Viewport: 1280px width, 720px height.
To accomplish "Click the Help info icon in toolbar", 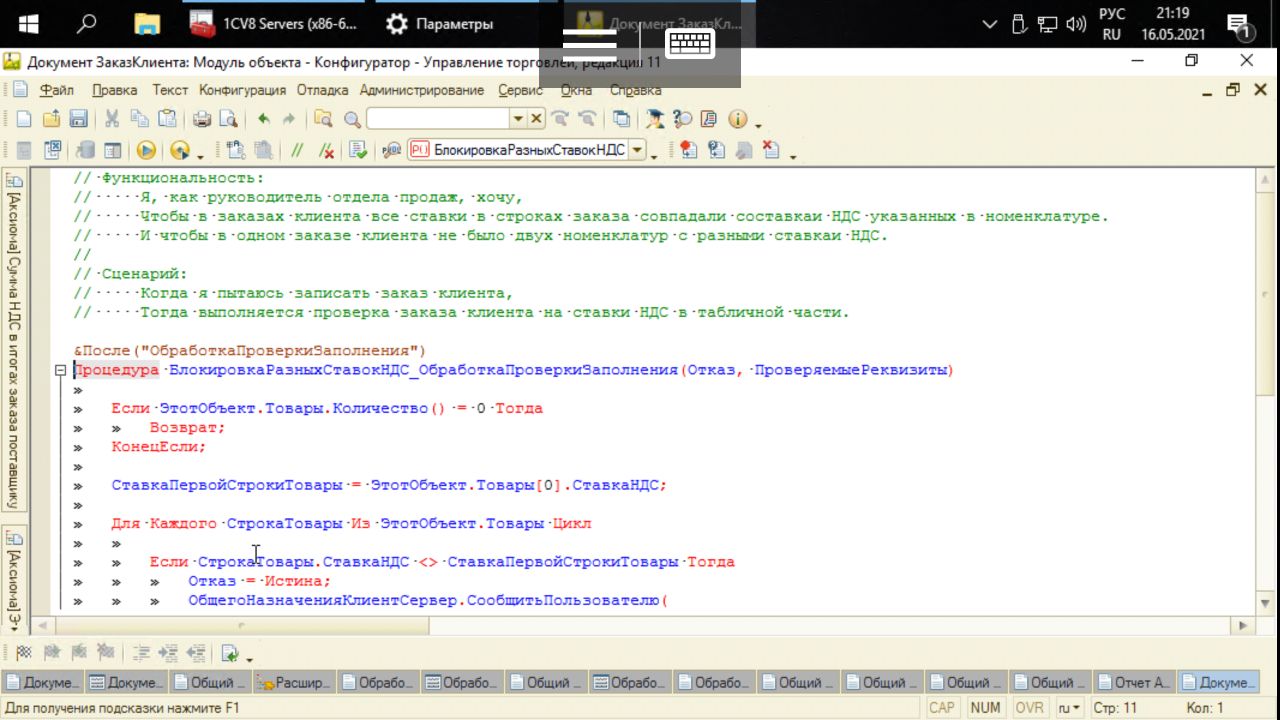I will tap(738, 119).
